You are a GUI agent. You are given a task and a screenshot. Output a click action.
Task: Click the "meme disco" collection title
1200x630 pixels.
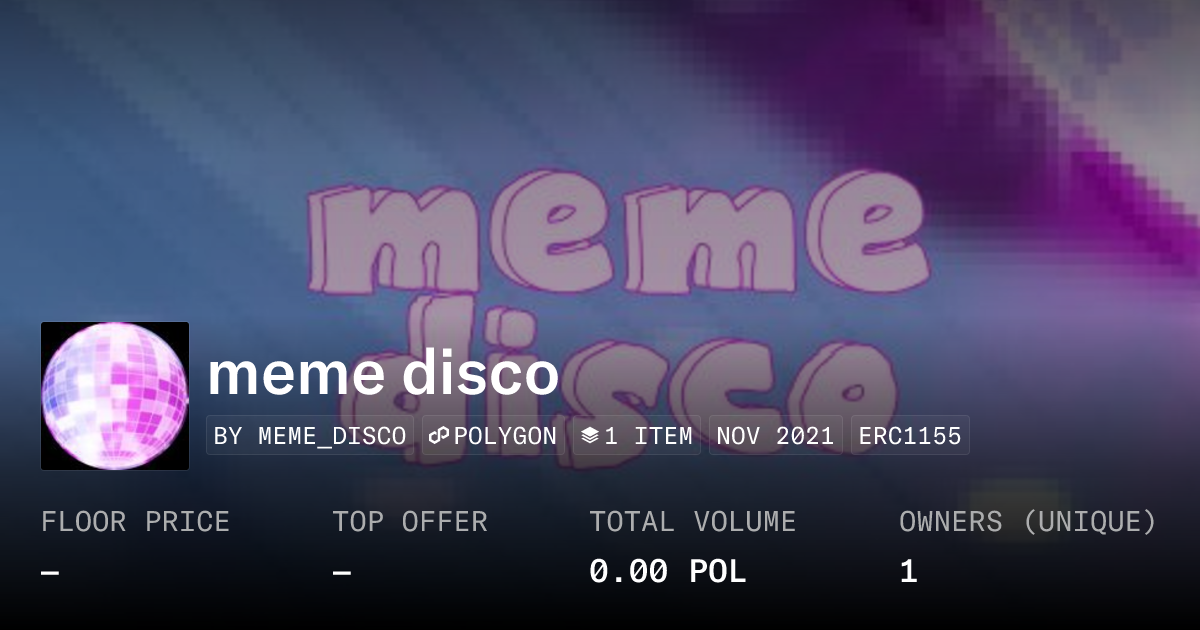(x=383, y=373)
